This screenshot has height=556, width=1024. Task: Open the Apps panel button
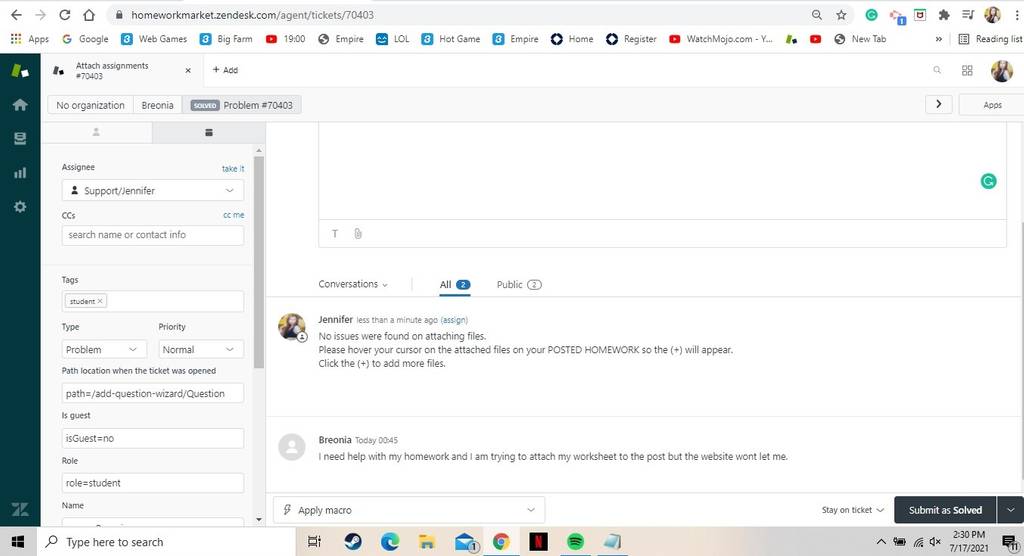991,105
